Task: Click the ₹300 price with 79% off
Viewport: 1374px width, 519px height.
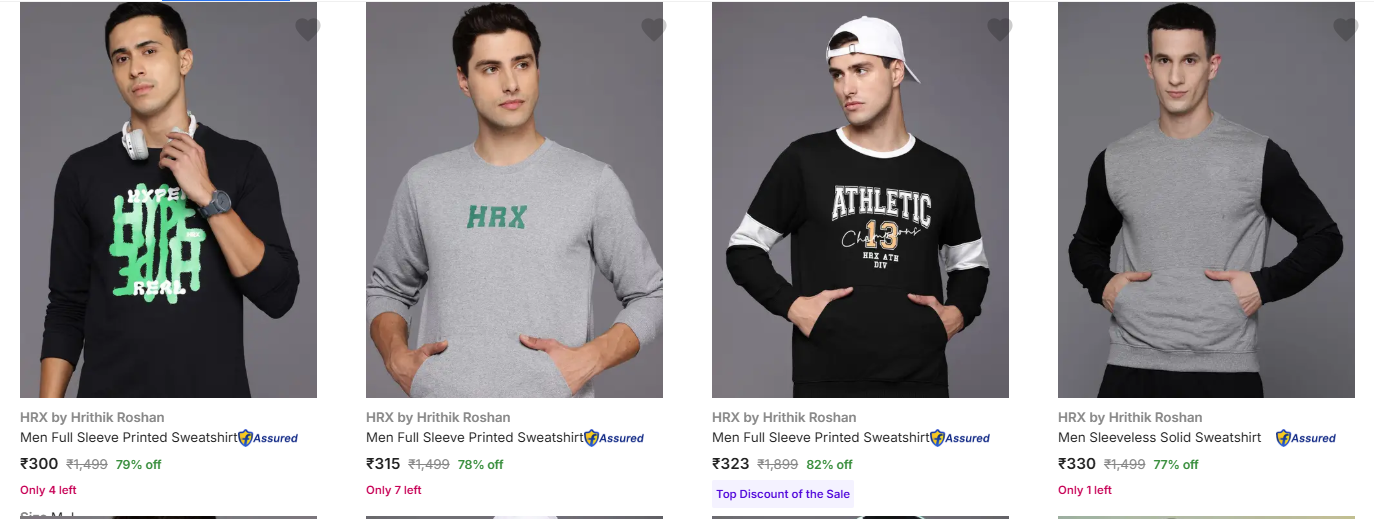Action: point(40,464)
